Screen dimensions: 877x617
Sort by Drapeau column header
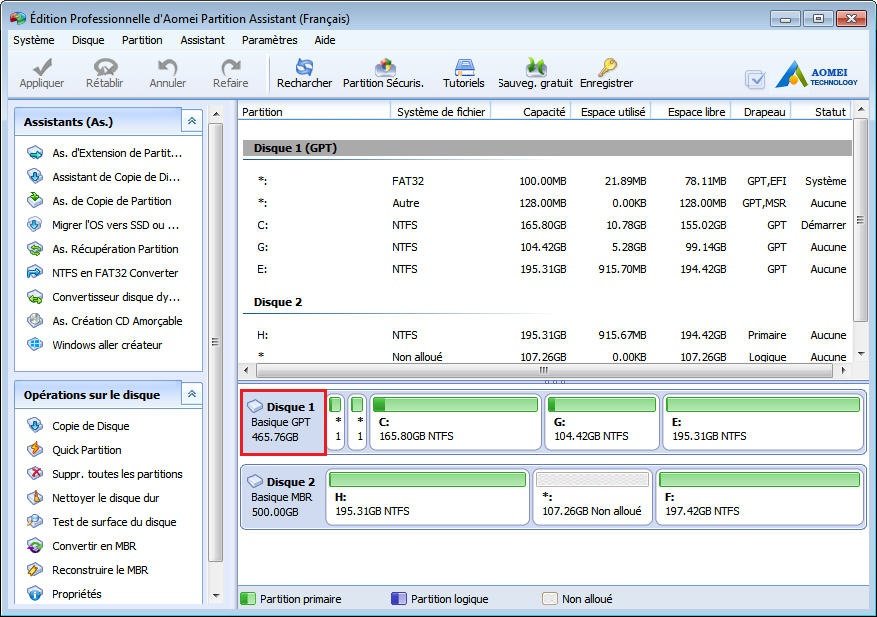[x=762, y=112]
